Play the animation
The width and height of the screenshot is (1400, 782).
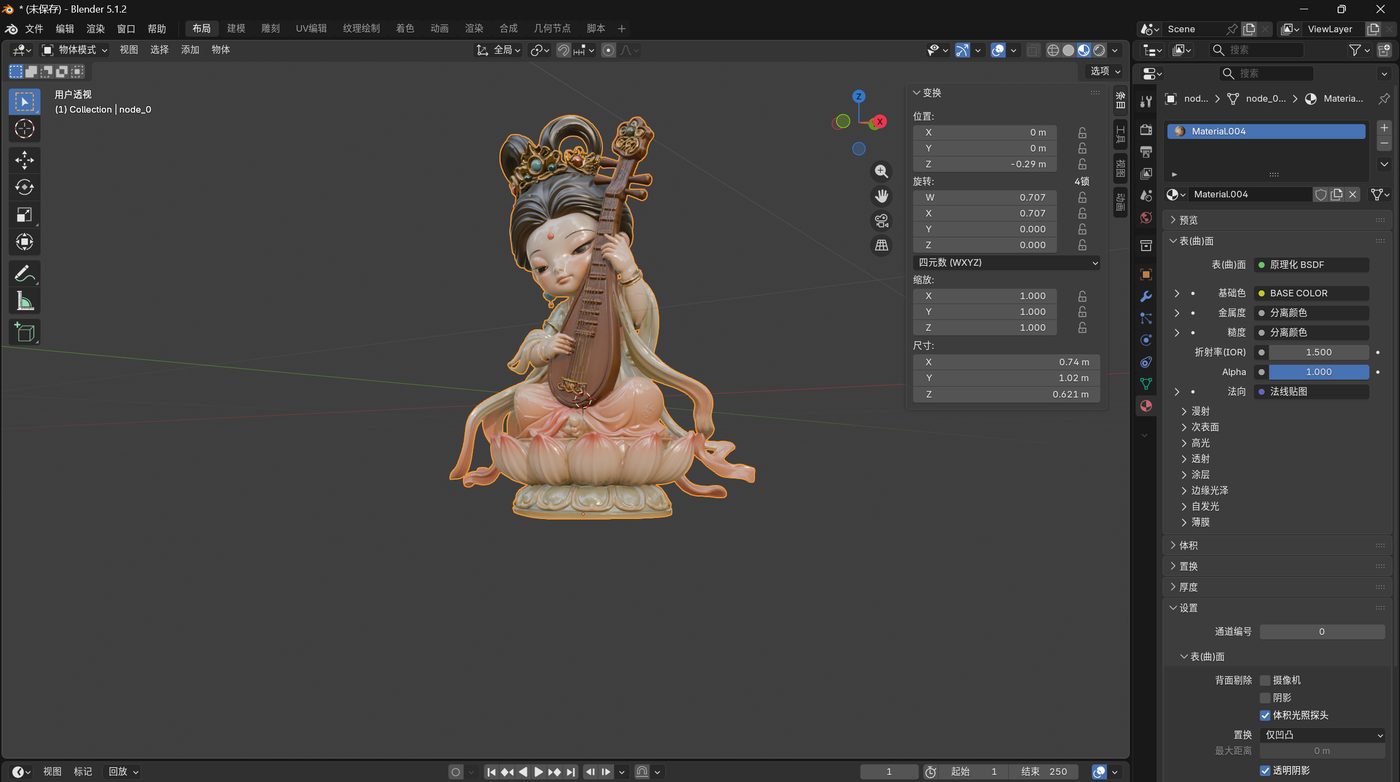538,772
